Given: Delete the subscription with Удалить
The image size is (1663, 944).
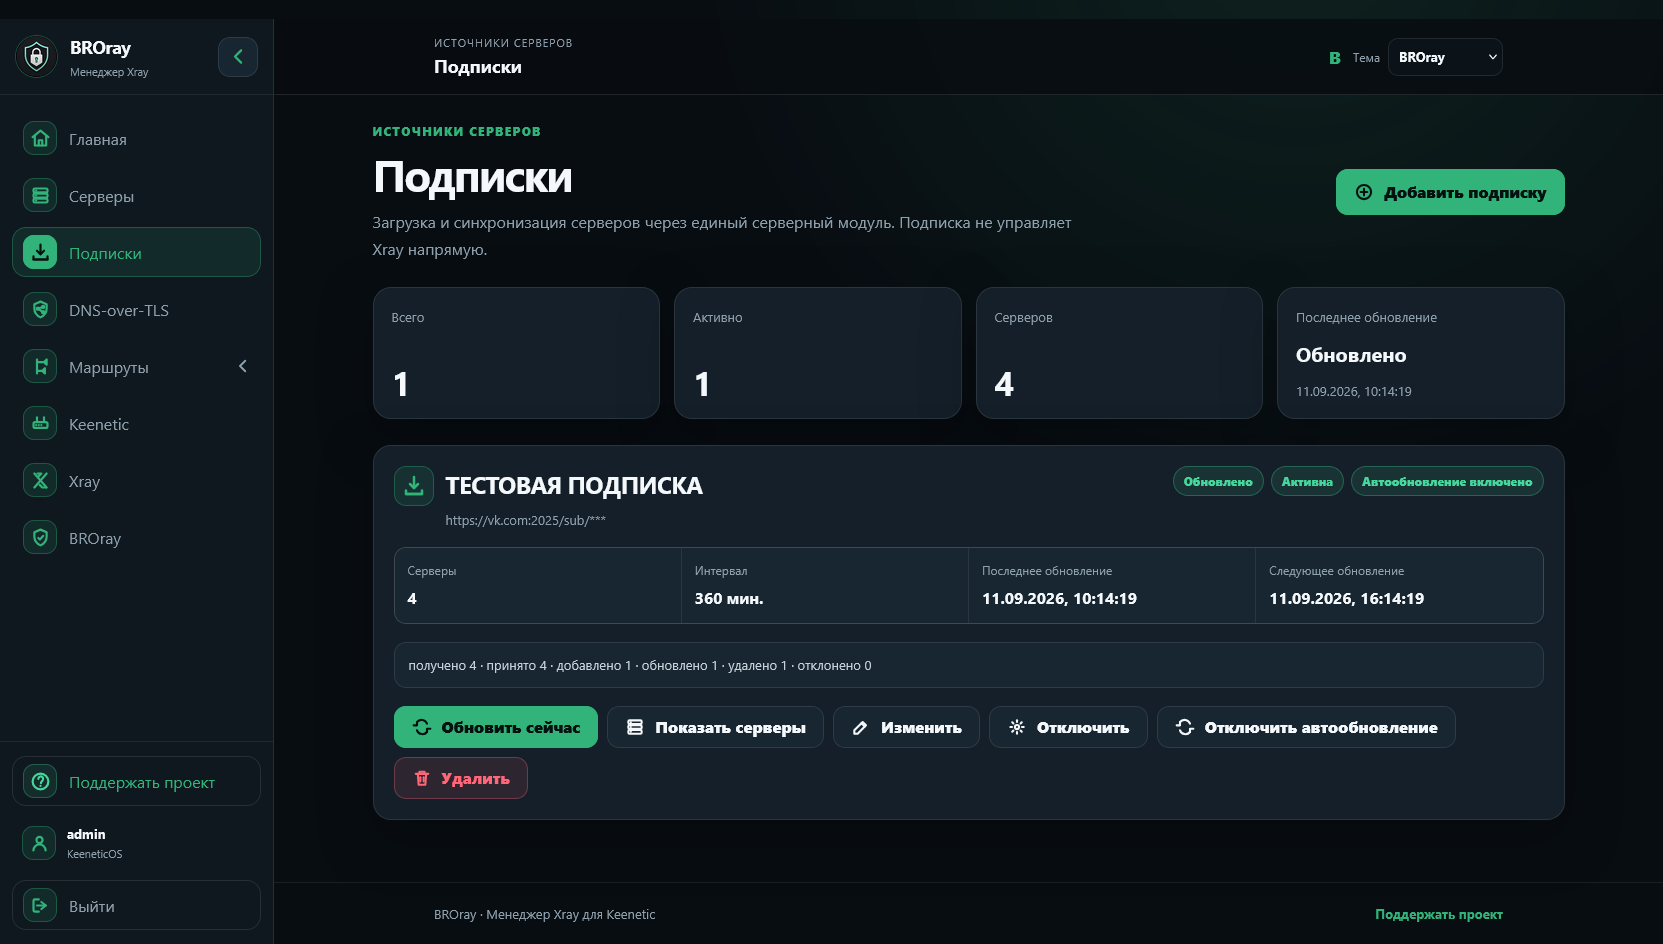Looking at the screenshot, I should [x=461, y=778].
